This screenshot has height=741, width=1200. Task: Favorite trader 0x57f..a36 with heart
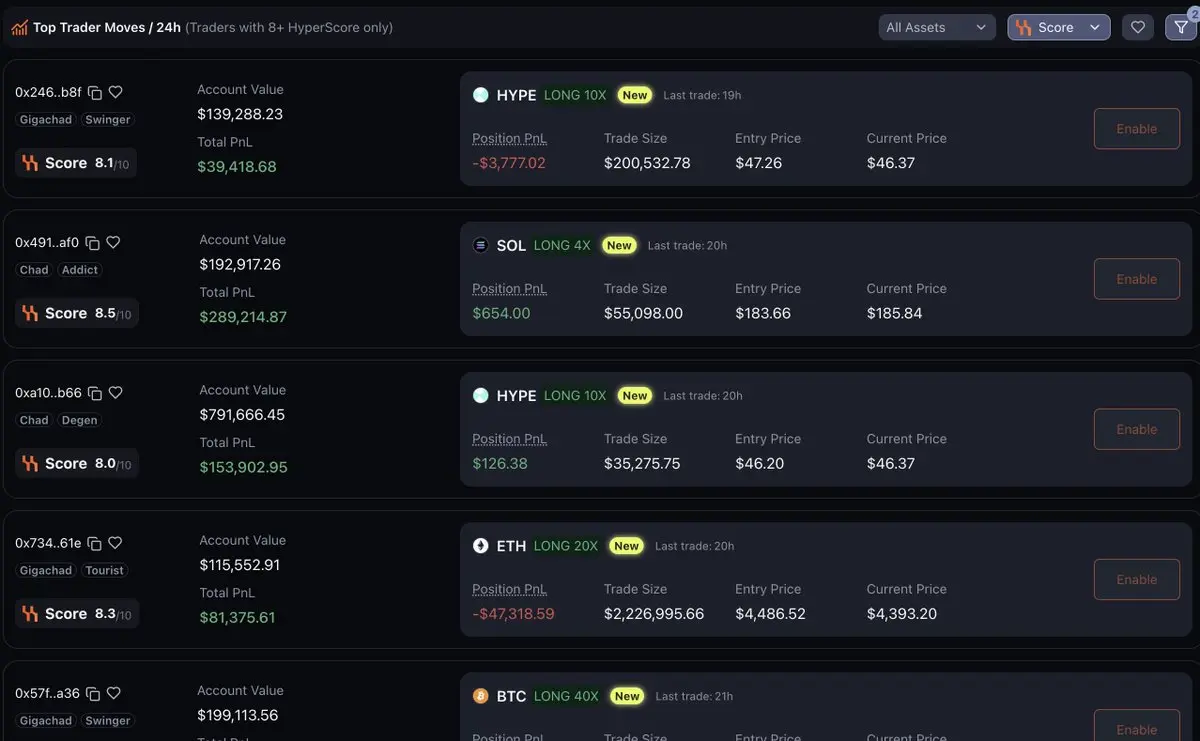(113, 693)
